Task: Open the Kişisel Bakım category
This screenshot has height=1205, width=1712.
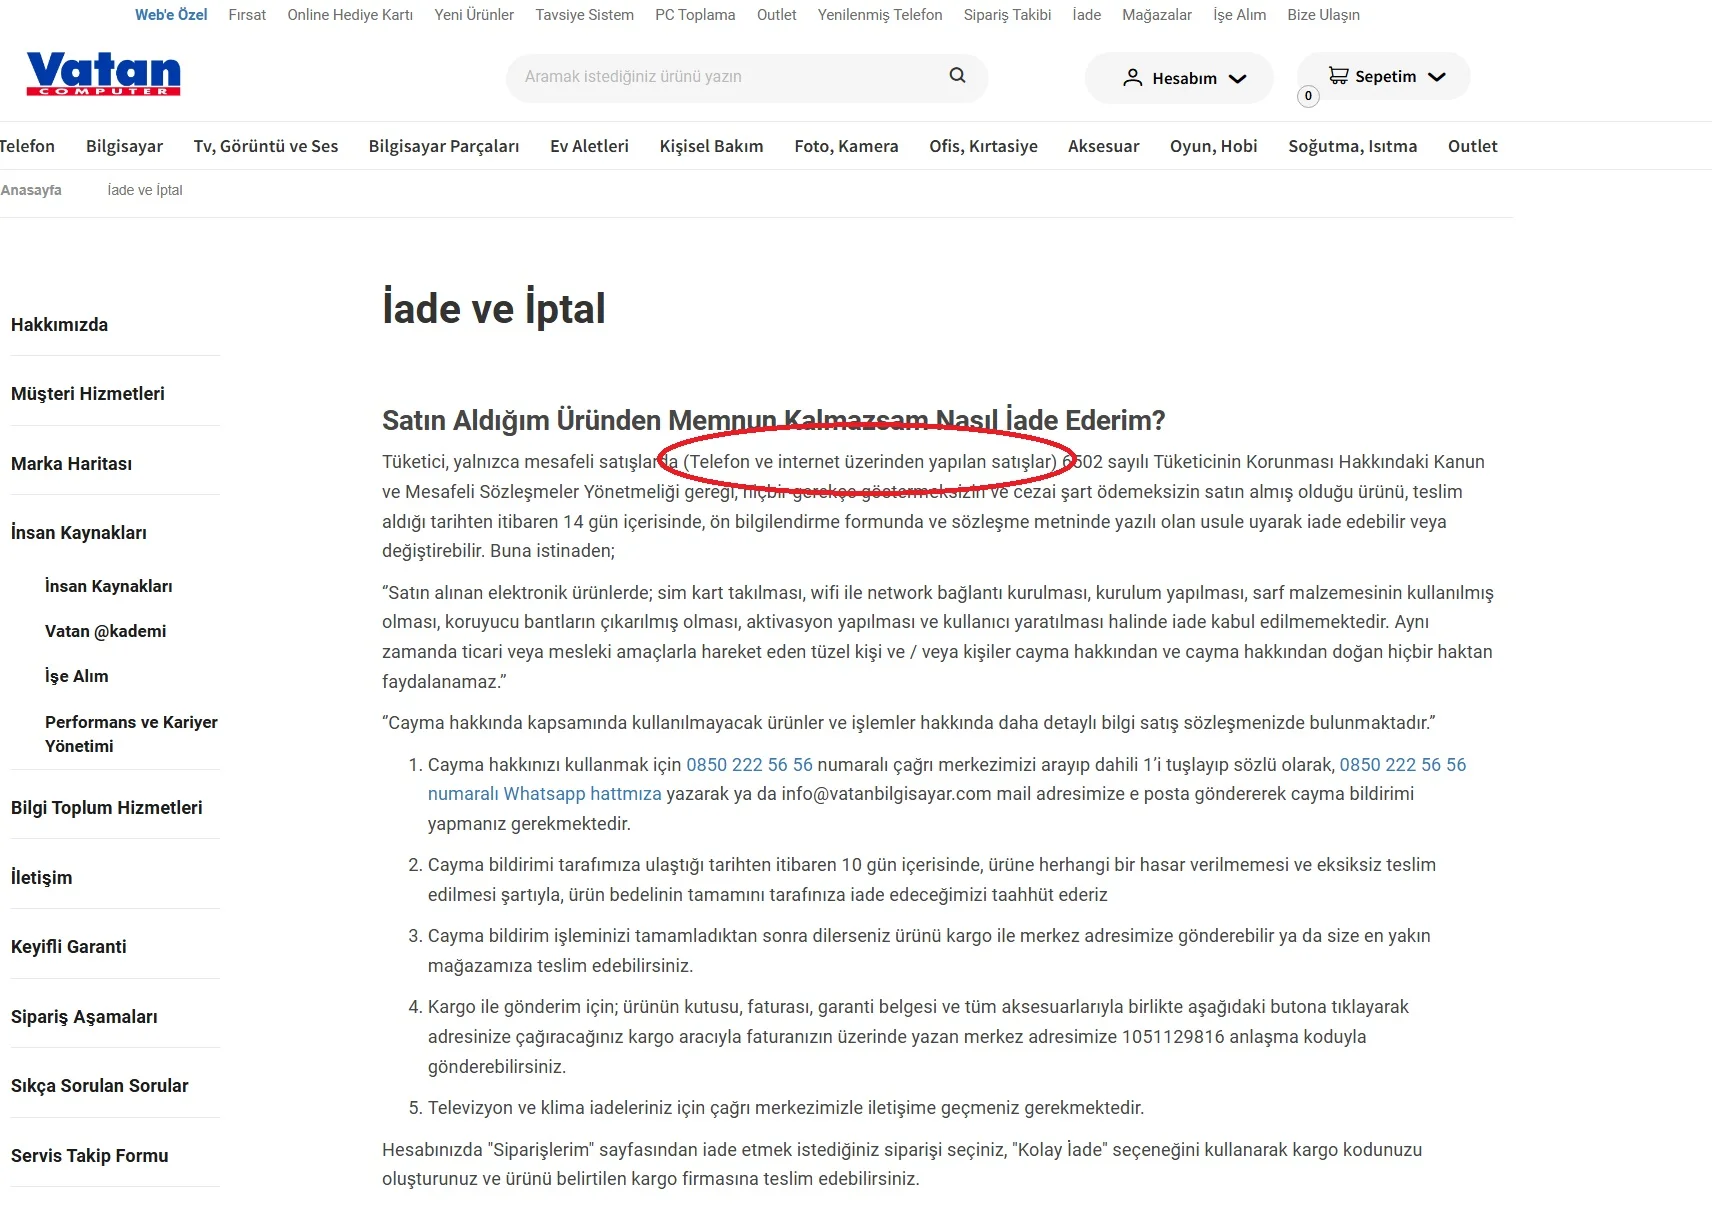Action: [x=711, y=146]
